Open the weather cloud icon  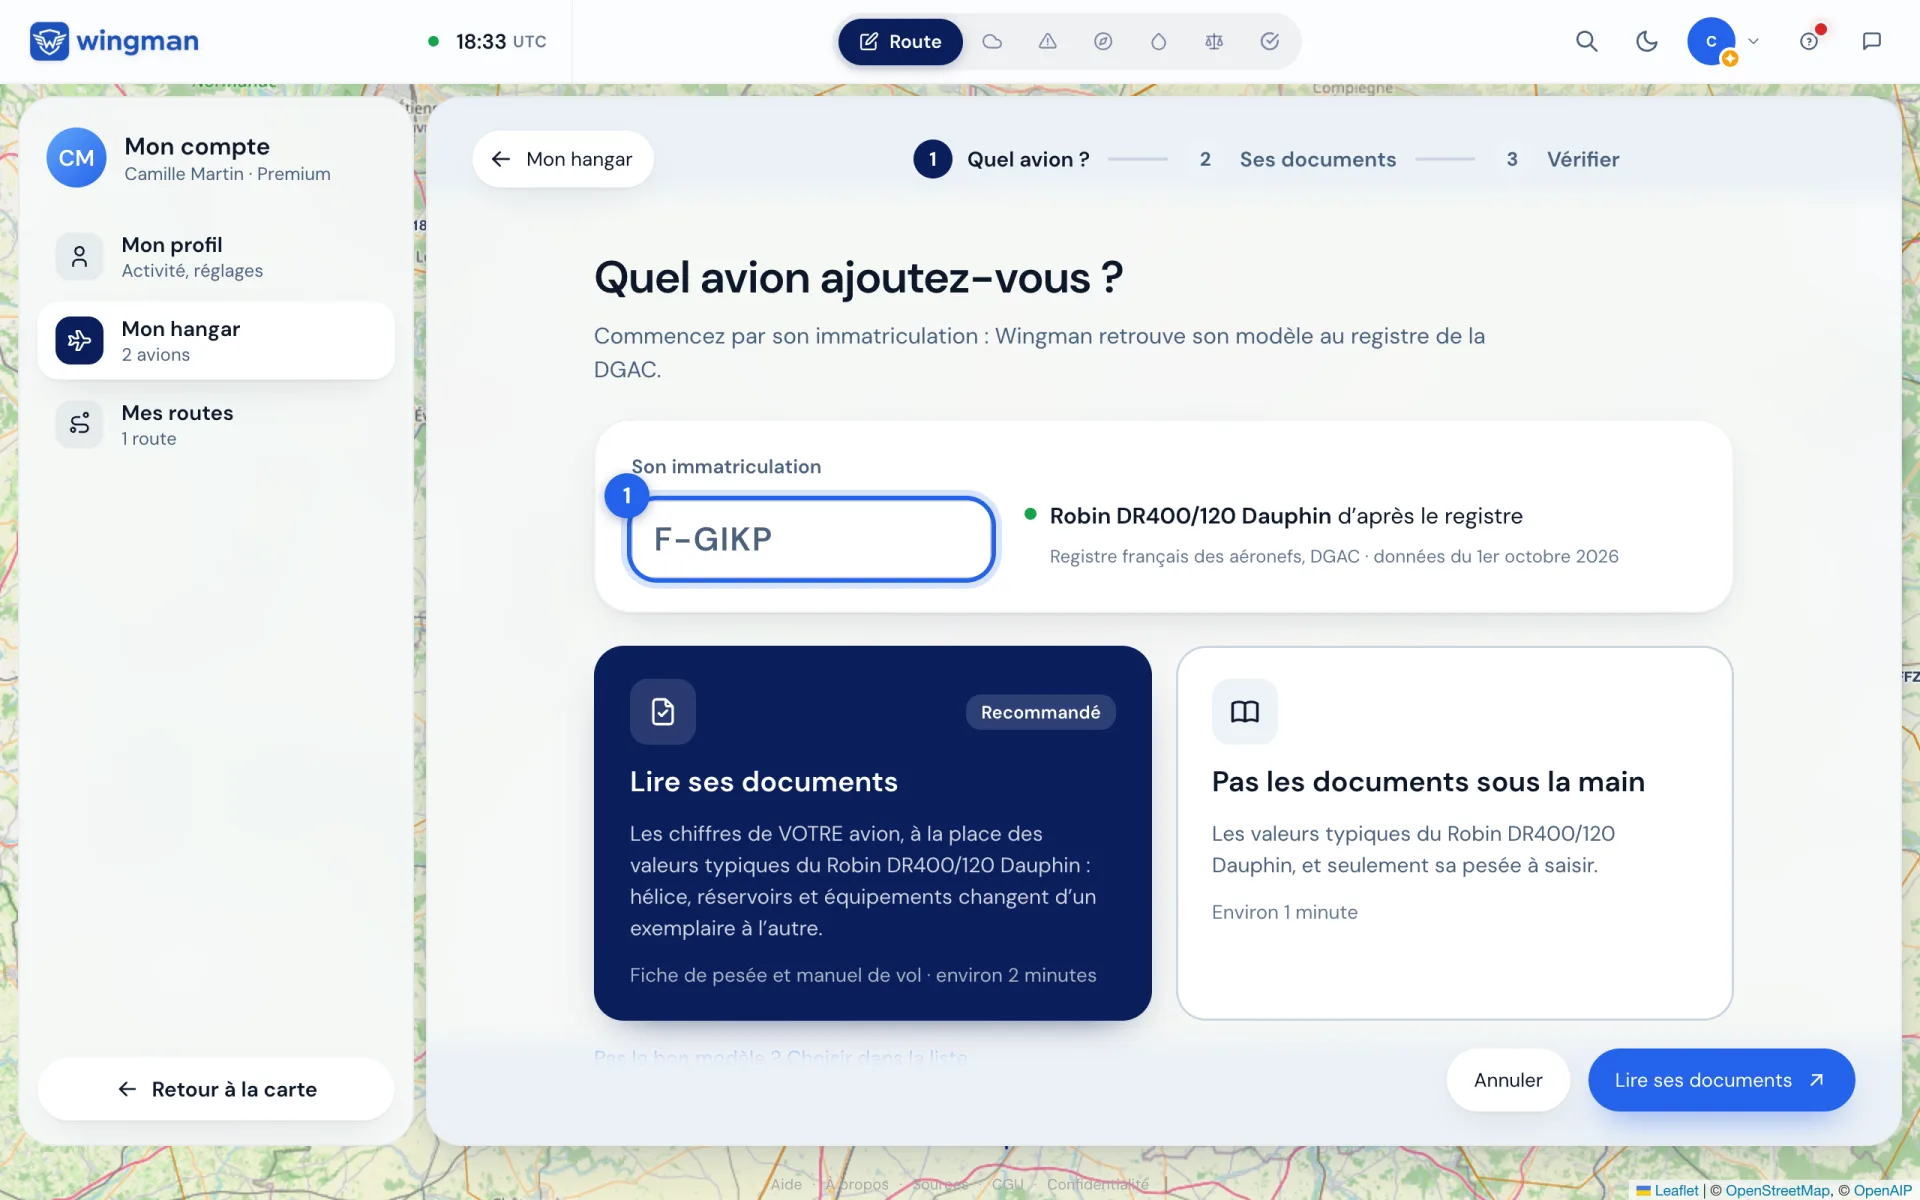click(x=992, y=41)
